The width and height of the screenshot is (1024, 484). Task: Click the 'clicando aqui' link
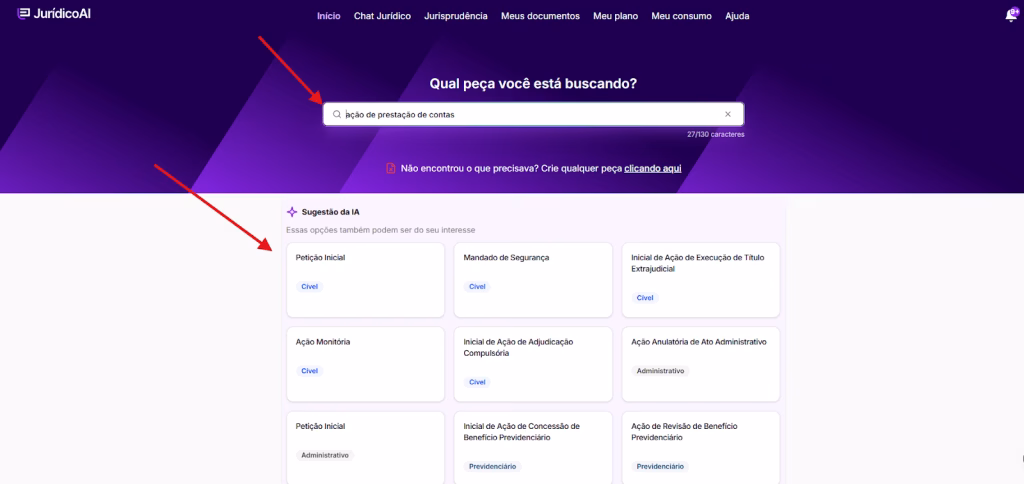[x=652, y=169]
